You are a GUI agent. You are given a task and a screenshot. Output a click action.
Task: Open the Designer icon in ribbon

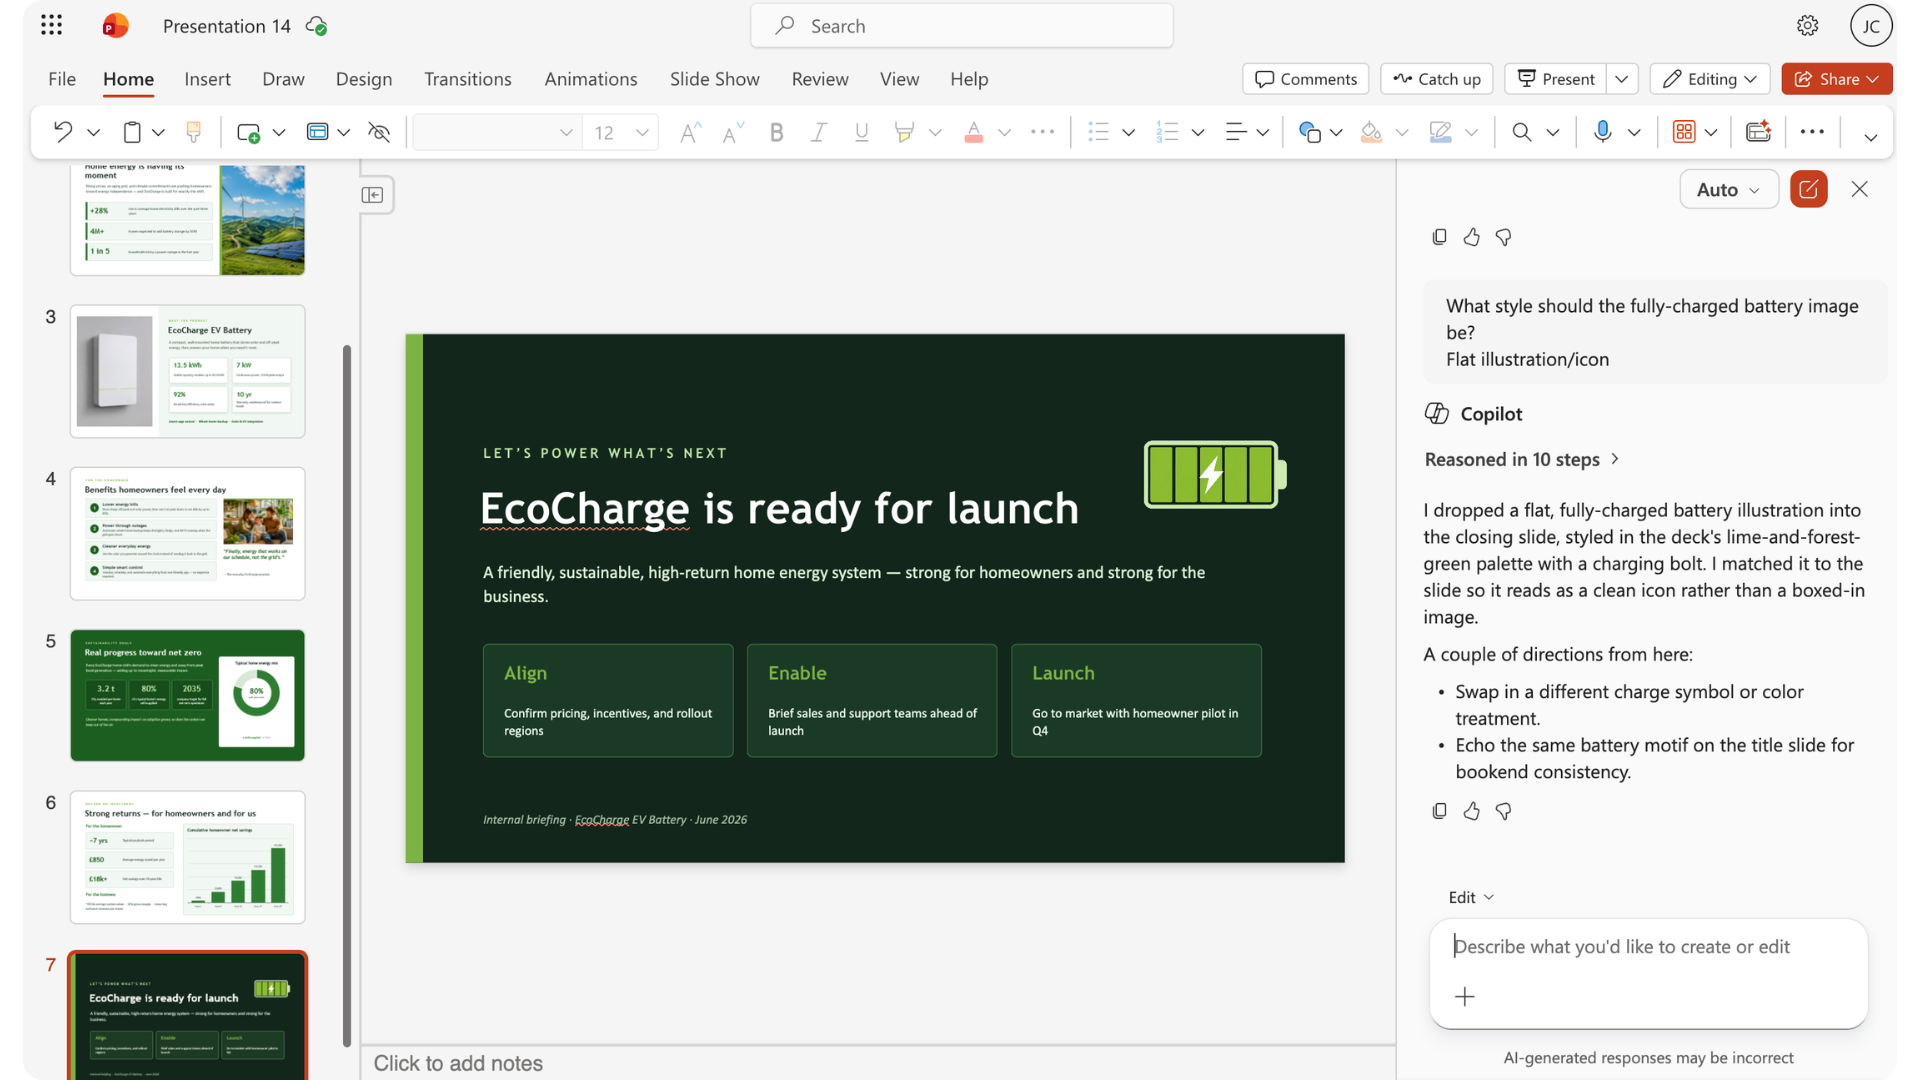click(1684, 132)
